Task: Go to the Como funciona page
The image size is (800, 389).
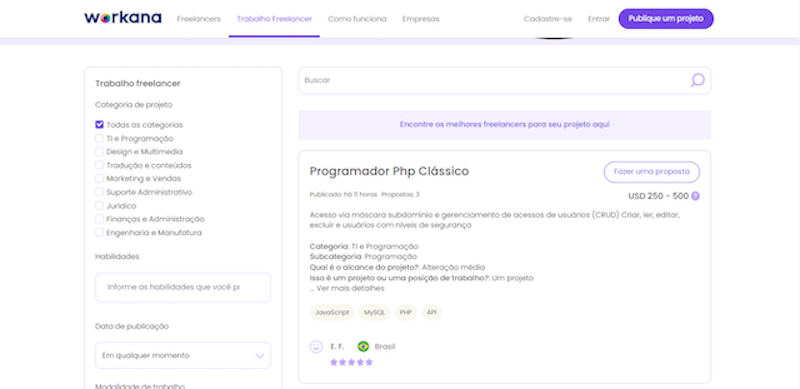Action: [357, 19]
